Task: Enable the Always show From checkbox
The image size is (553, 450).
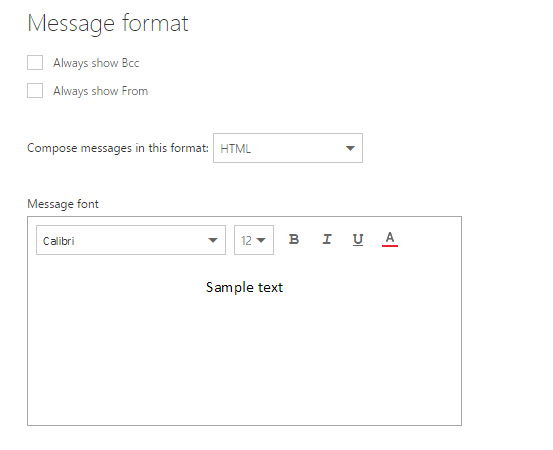Action: (x=35, y=91)
